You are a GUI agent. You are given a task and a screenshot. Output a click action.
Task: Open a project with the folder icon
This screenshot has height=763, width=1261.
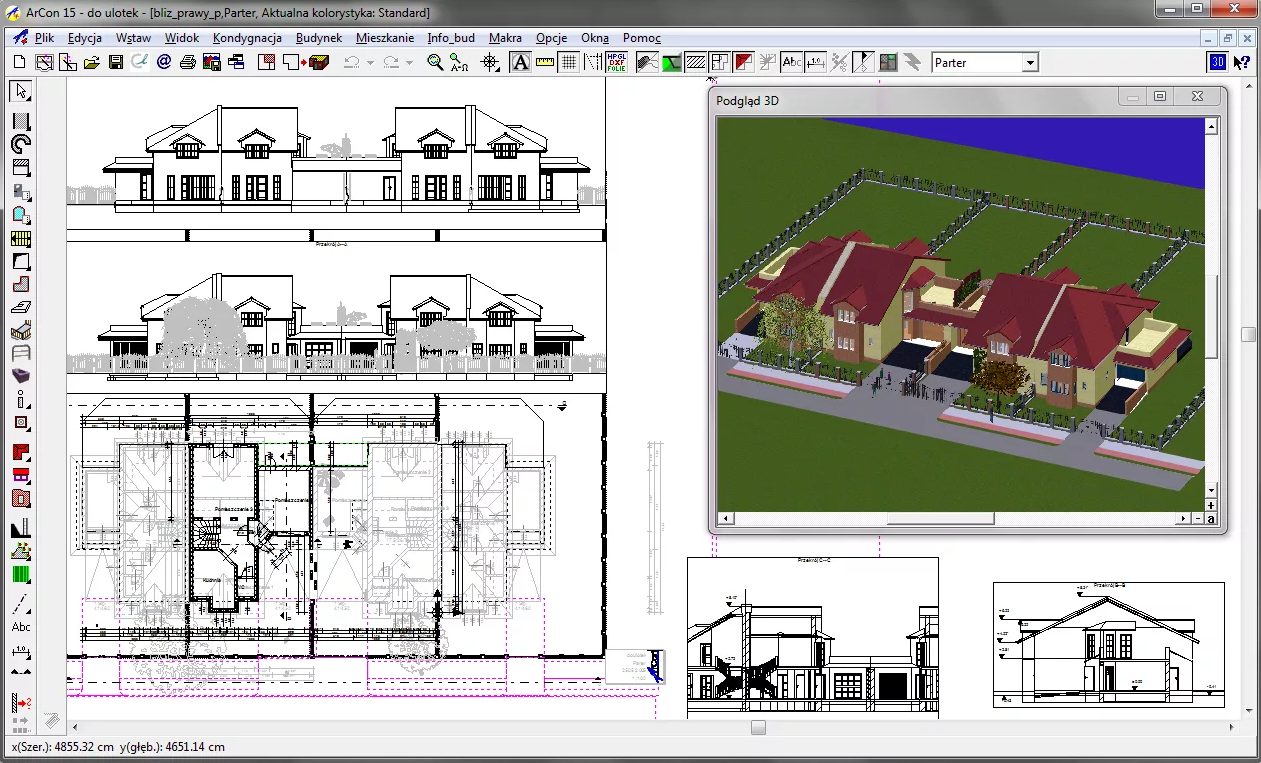click(x=92, y=62)
